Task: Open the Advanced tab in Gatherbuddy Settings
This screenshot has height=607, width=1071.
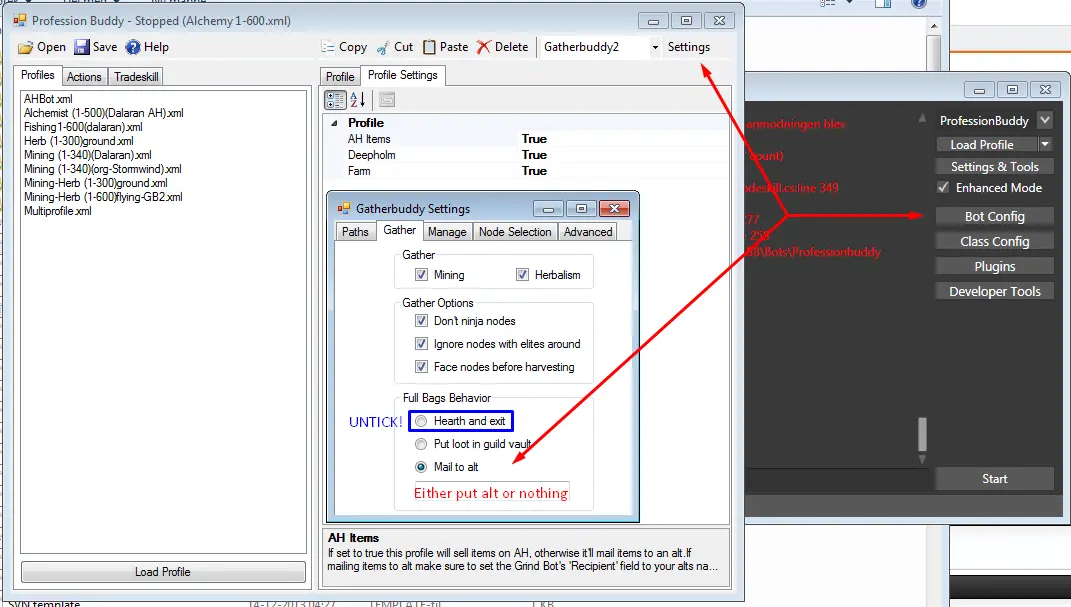Action: tap(588, 231)
